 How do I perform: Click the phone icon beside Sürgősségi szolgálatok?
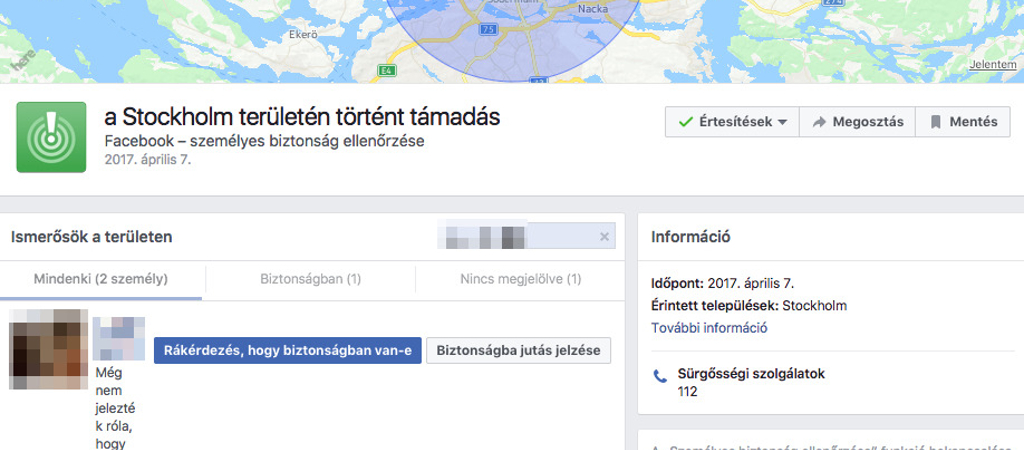660,376
